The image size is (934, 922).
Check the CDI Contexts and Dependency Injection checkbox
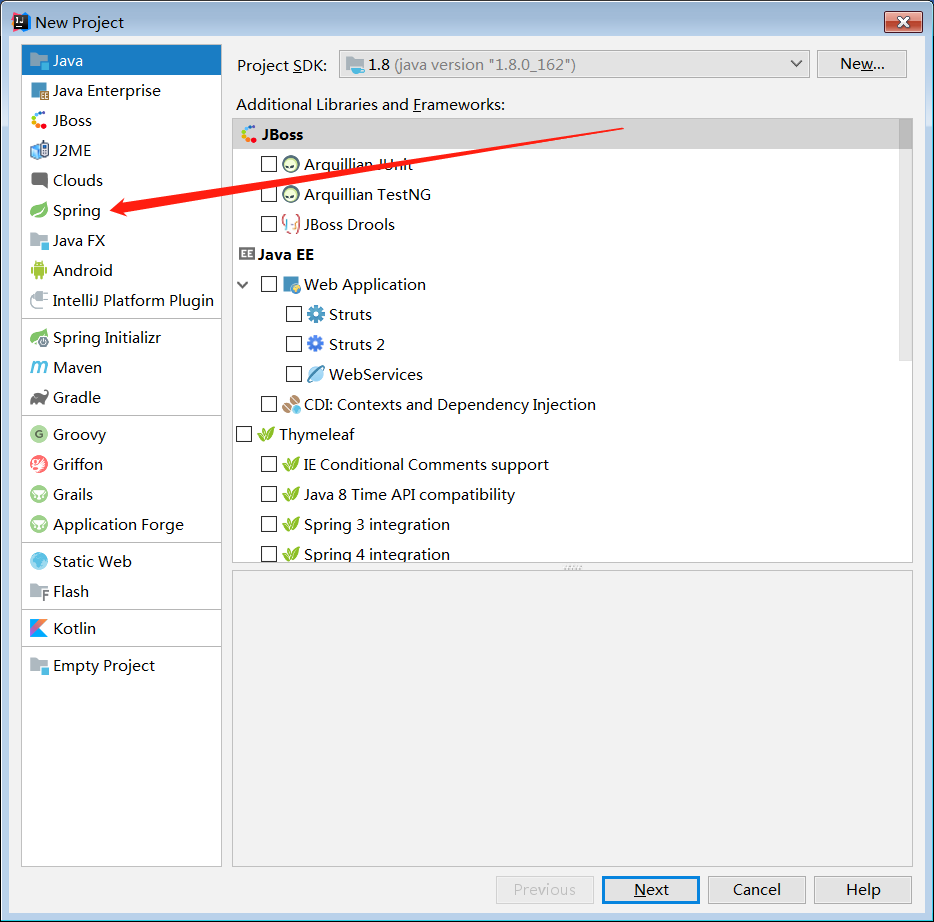pyautogui.click(x=269, y=404)
